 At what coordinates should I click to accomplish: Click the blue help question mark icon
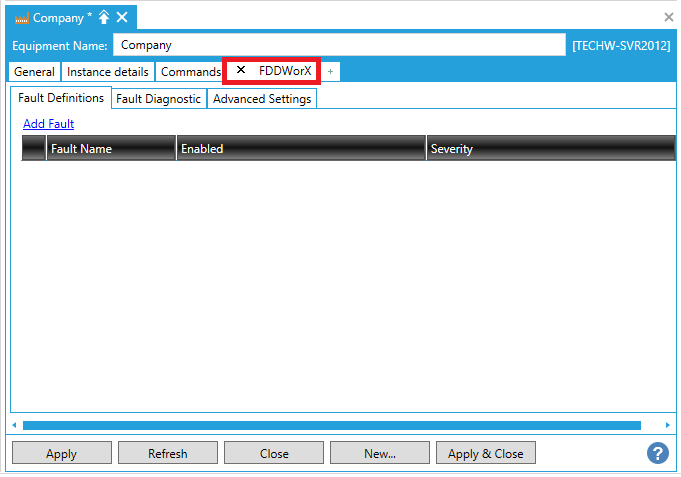[657, 453]
